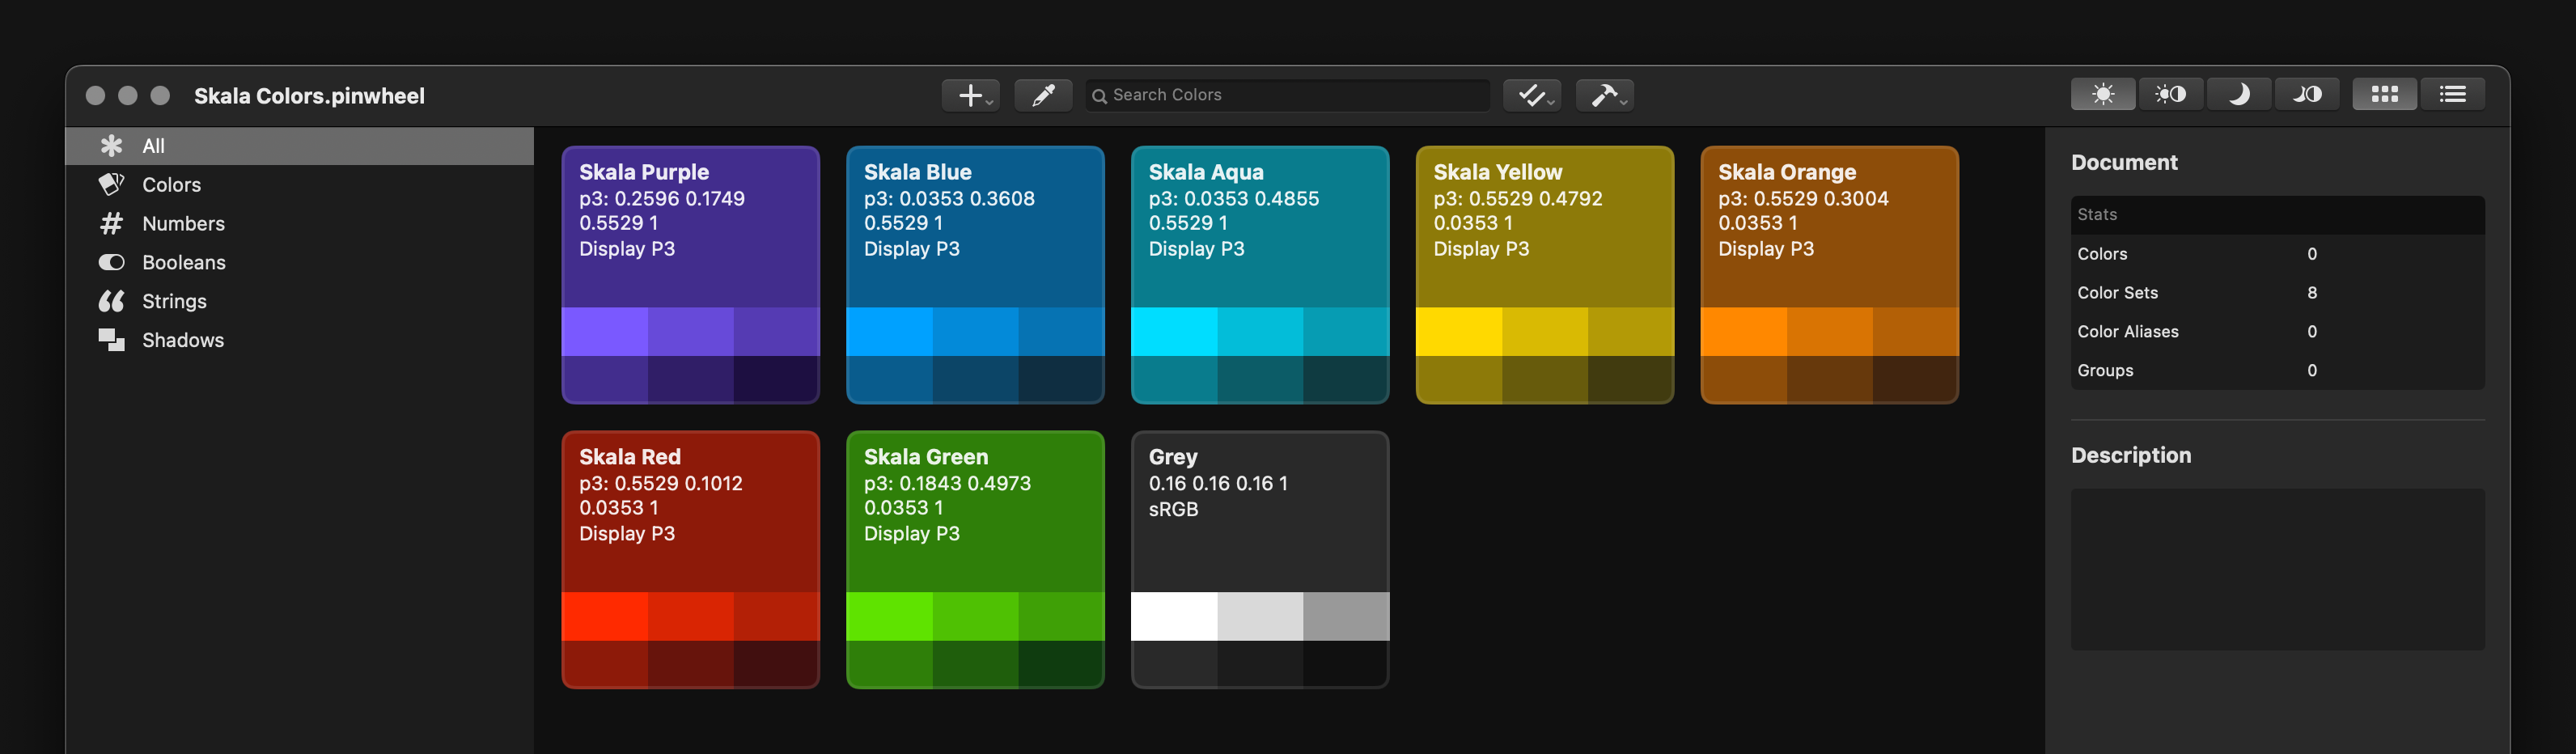The image size is (2576, 754).
Task: Select the Grey color set card
Action: (x=1260, y=560)
